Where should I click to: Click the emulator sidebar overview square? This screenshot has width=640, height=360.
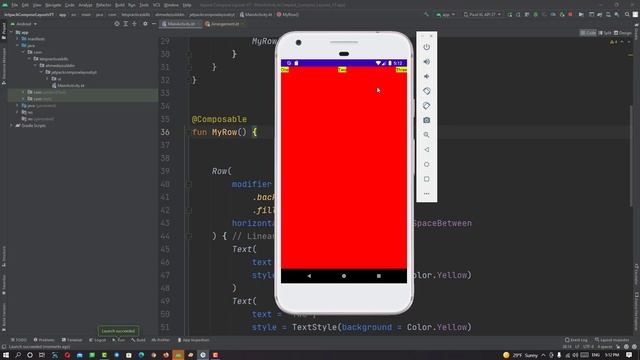(x=427, y=179)
